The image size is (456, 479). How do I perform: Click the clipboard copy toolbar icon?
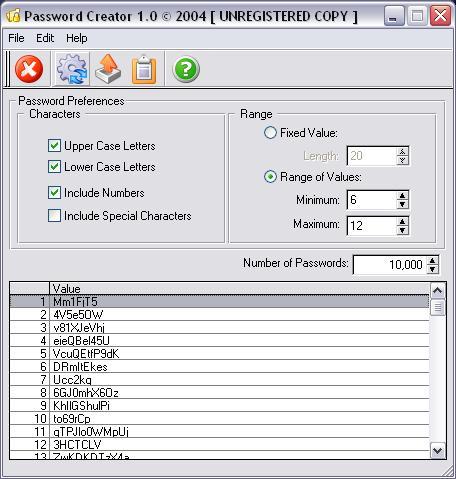pos(144,69)
